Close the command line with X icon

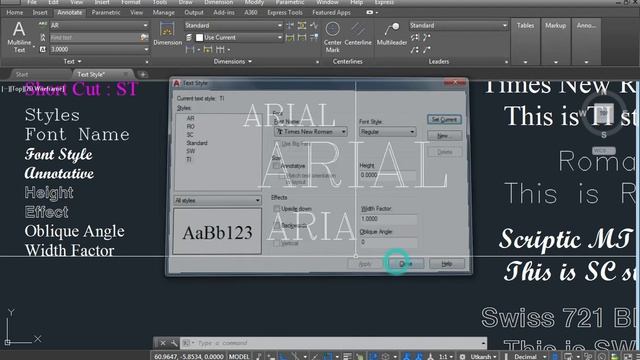pyautogui.click(x=162, y=343)
